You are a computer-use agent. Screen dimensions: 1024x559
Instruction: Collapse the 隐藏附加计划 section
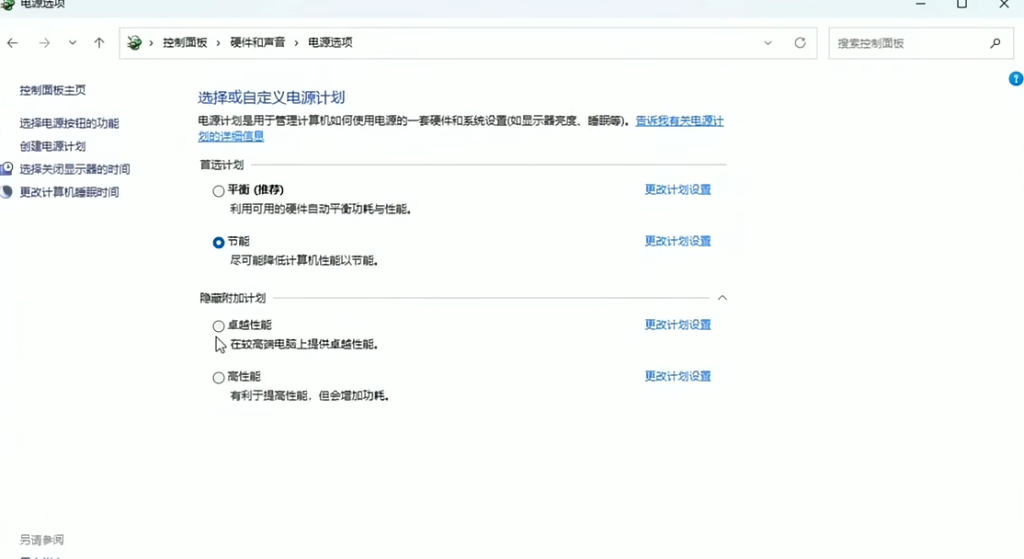click(722, 298)
